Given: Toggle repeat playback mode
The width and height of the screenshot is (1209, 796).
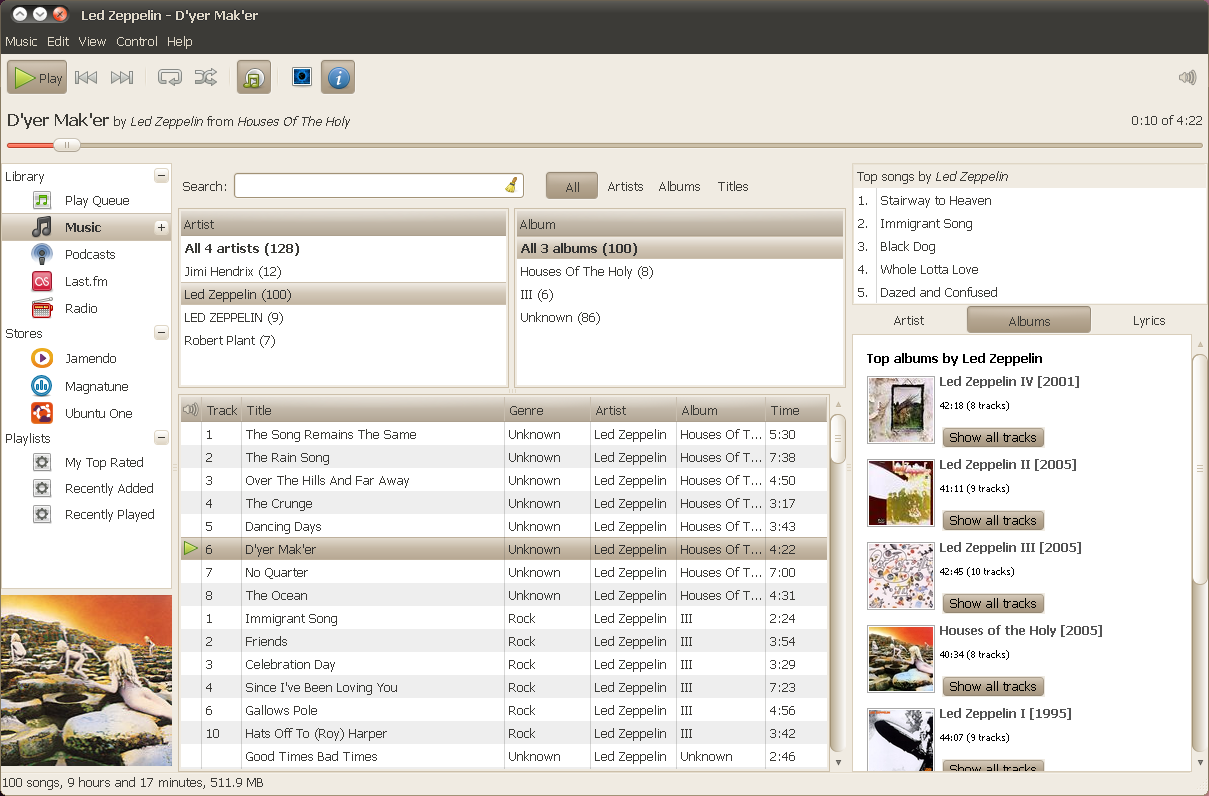Looking at the screenshot, I should [x=170, y=77].
